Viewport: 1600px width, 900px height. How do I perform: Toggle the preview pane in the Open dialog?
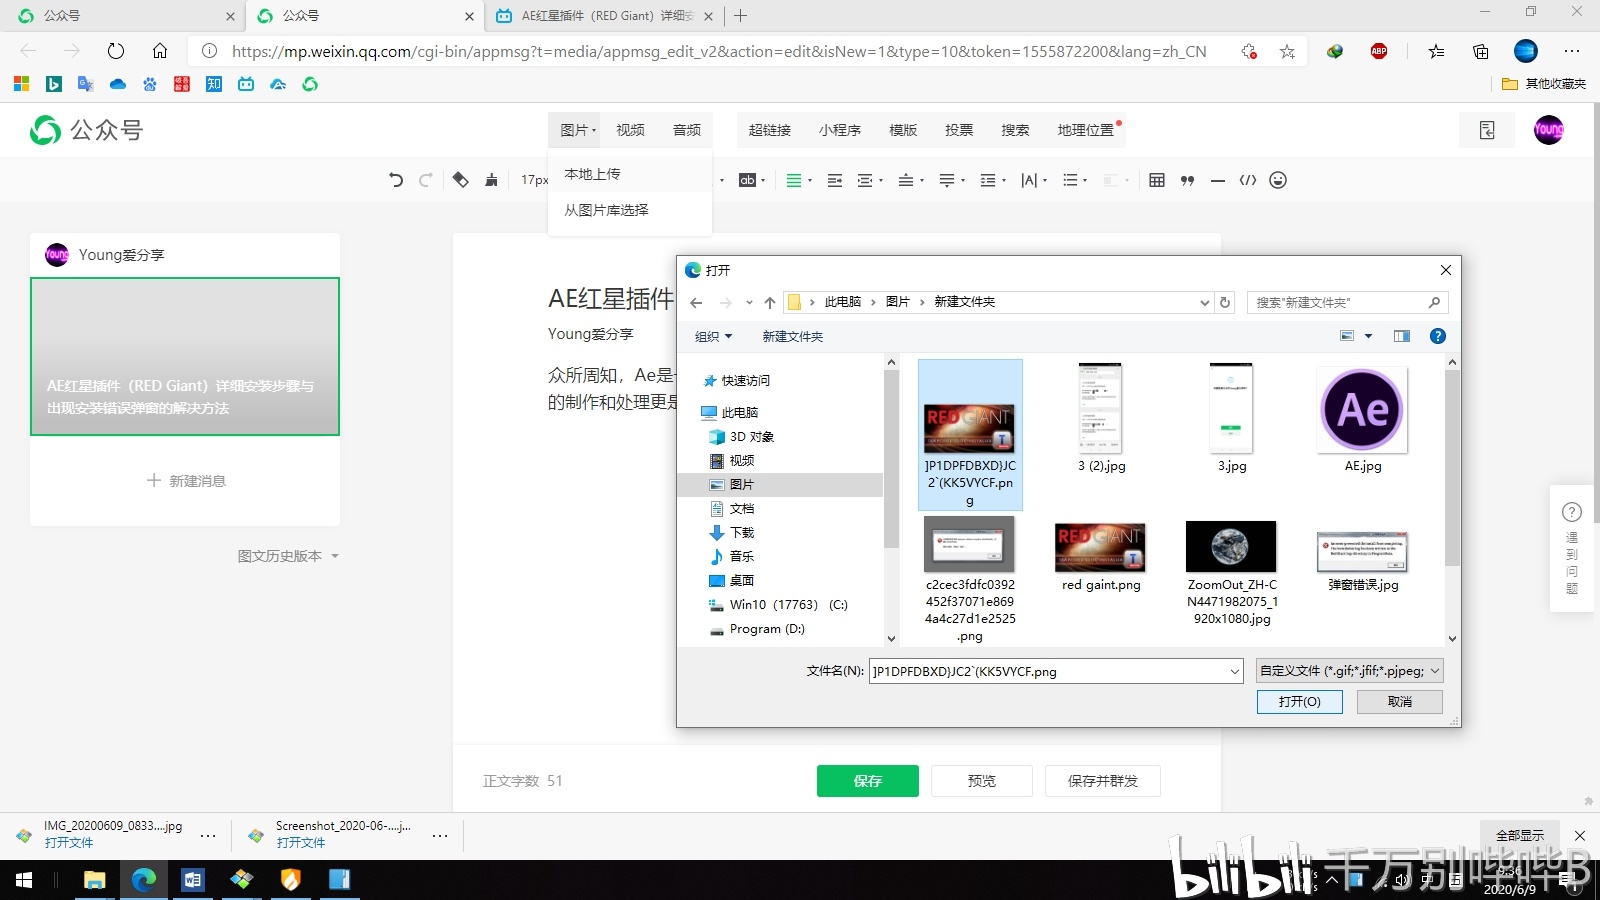(x=1401, y=336)
